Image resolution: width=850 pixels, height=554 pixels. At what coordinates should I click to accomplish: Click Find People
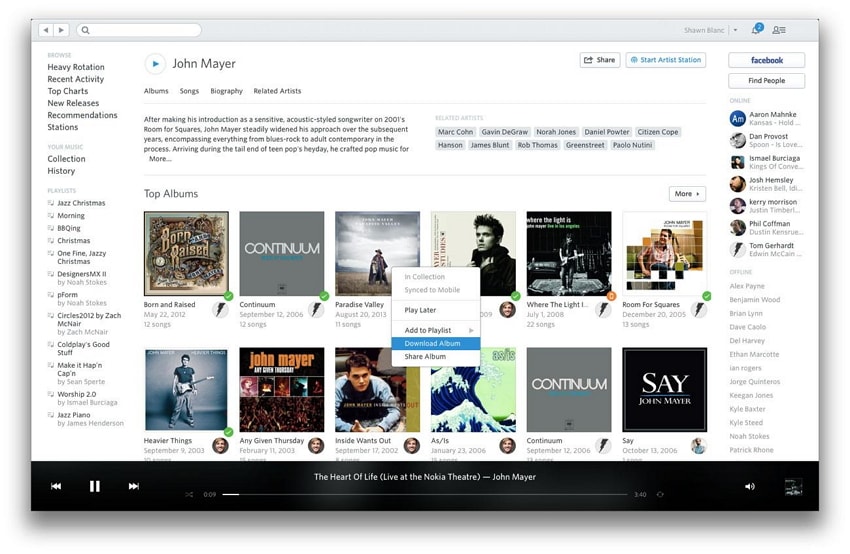(x=767, y=81)
